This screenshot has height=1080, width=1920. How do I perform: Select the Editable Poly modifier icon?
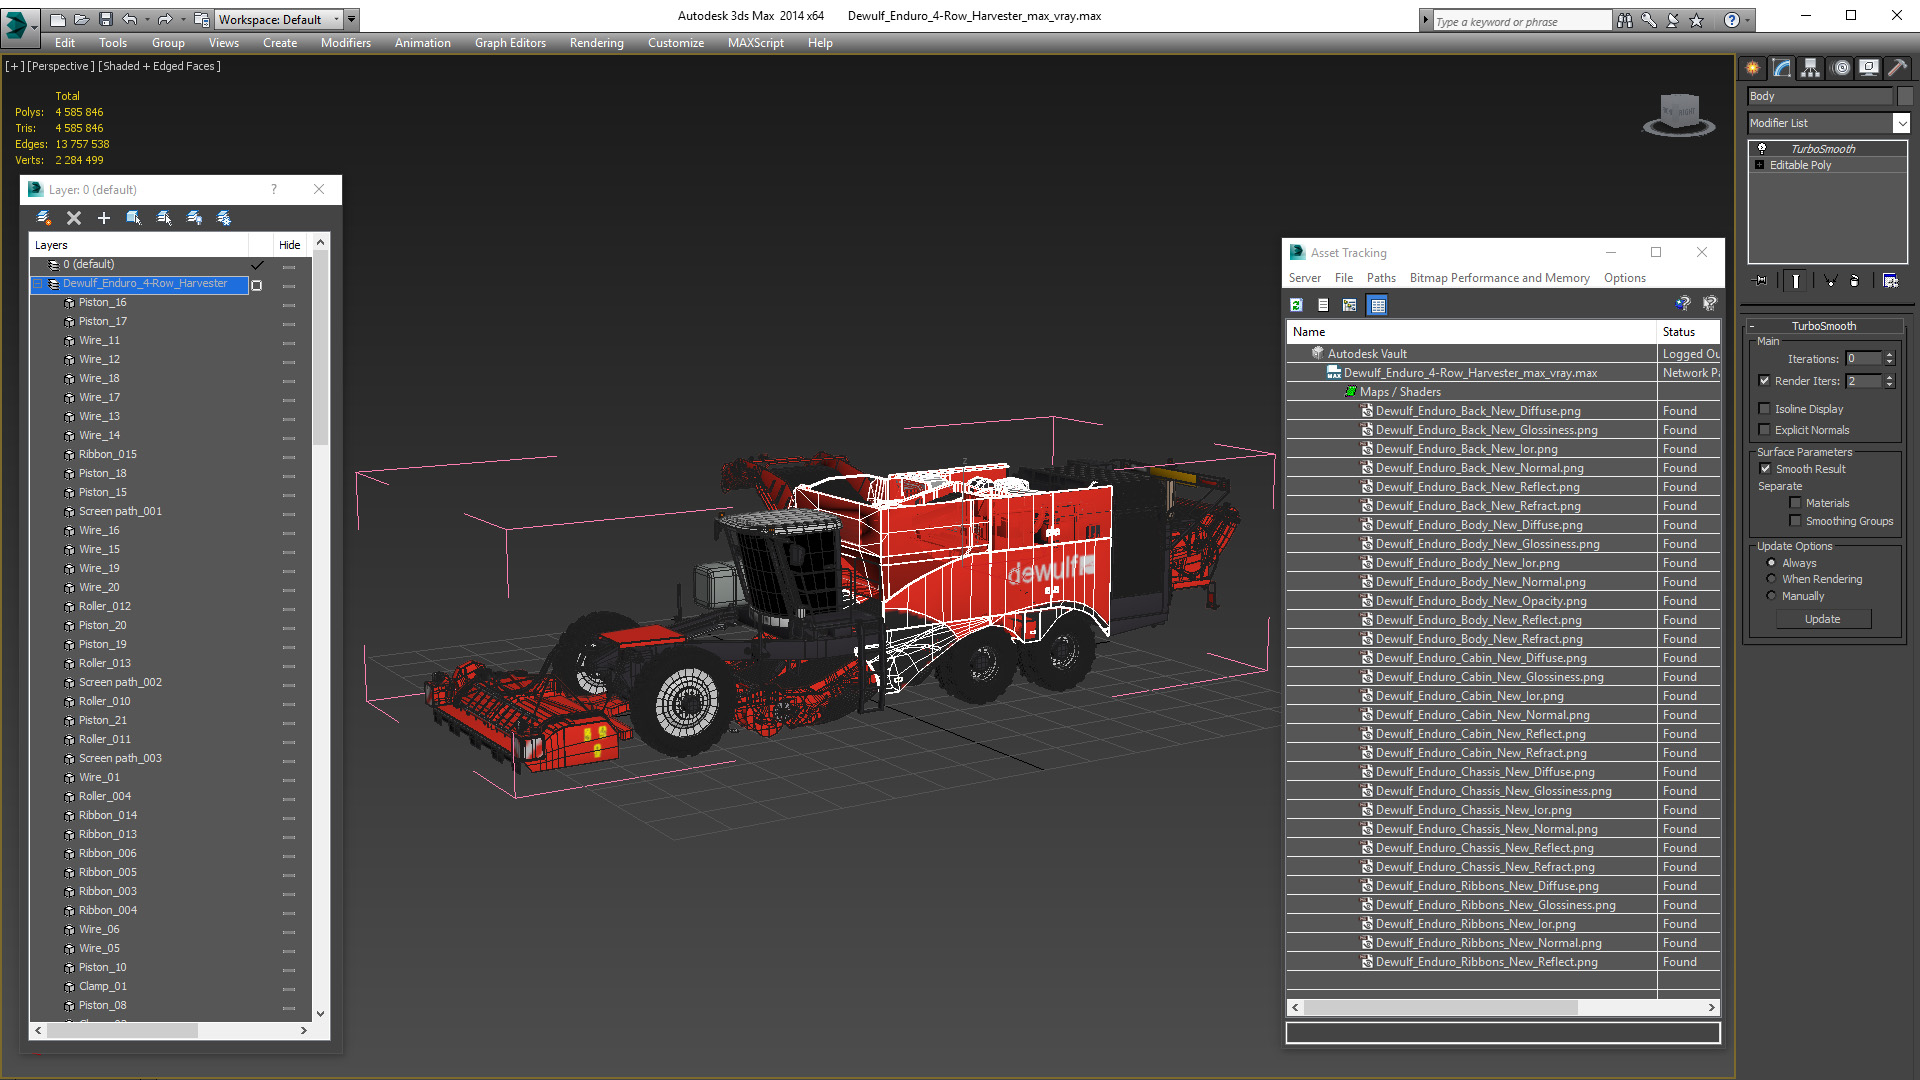click(1762, 165)
